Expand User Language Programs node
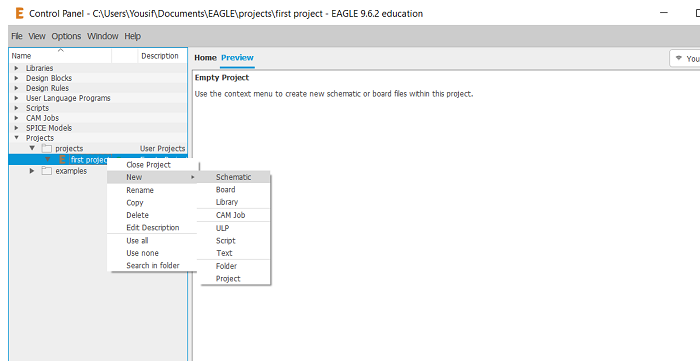700x361 pixels. [17, 98]
